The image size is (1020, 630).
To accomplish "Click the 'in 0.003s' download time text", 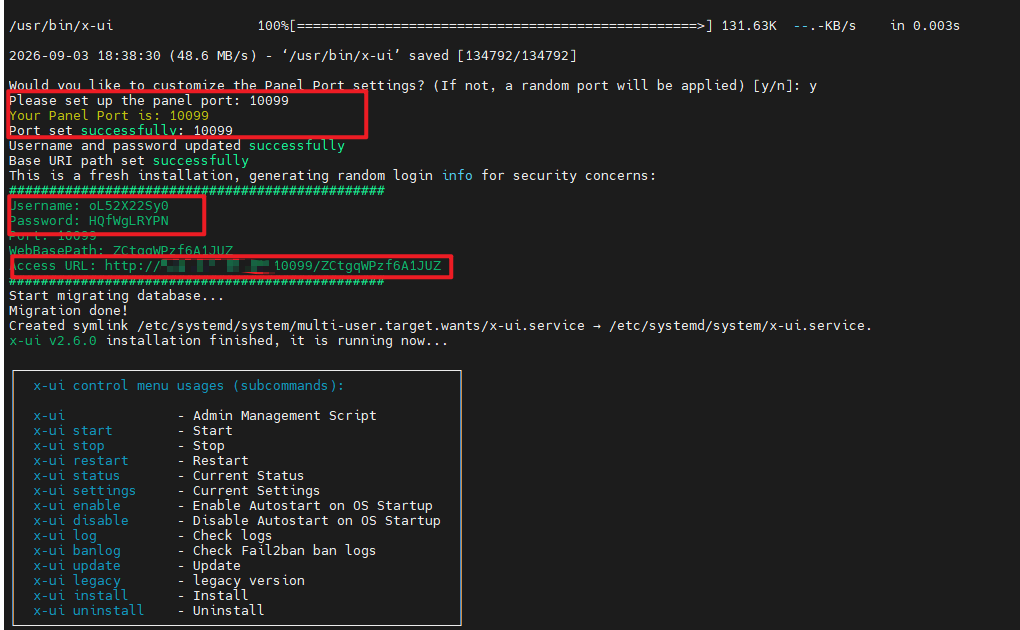I will [925, 26].
